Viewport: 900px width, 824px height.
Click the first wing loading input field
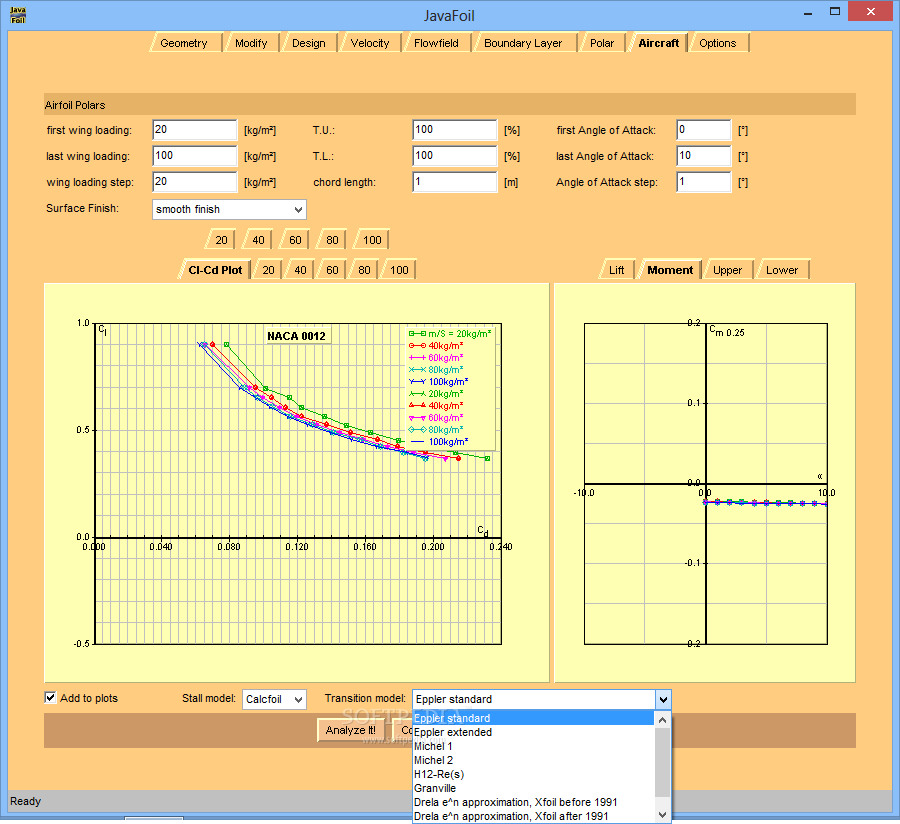point(195,130)
